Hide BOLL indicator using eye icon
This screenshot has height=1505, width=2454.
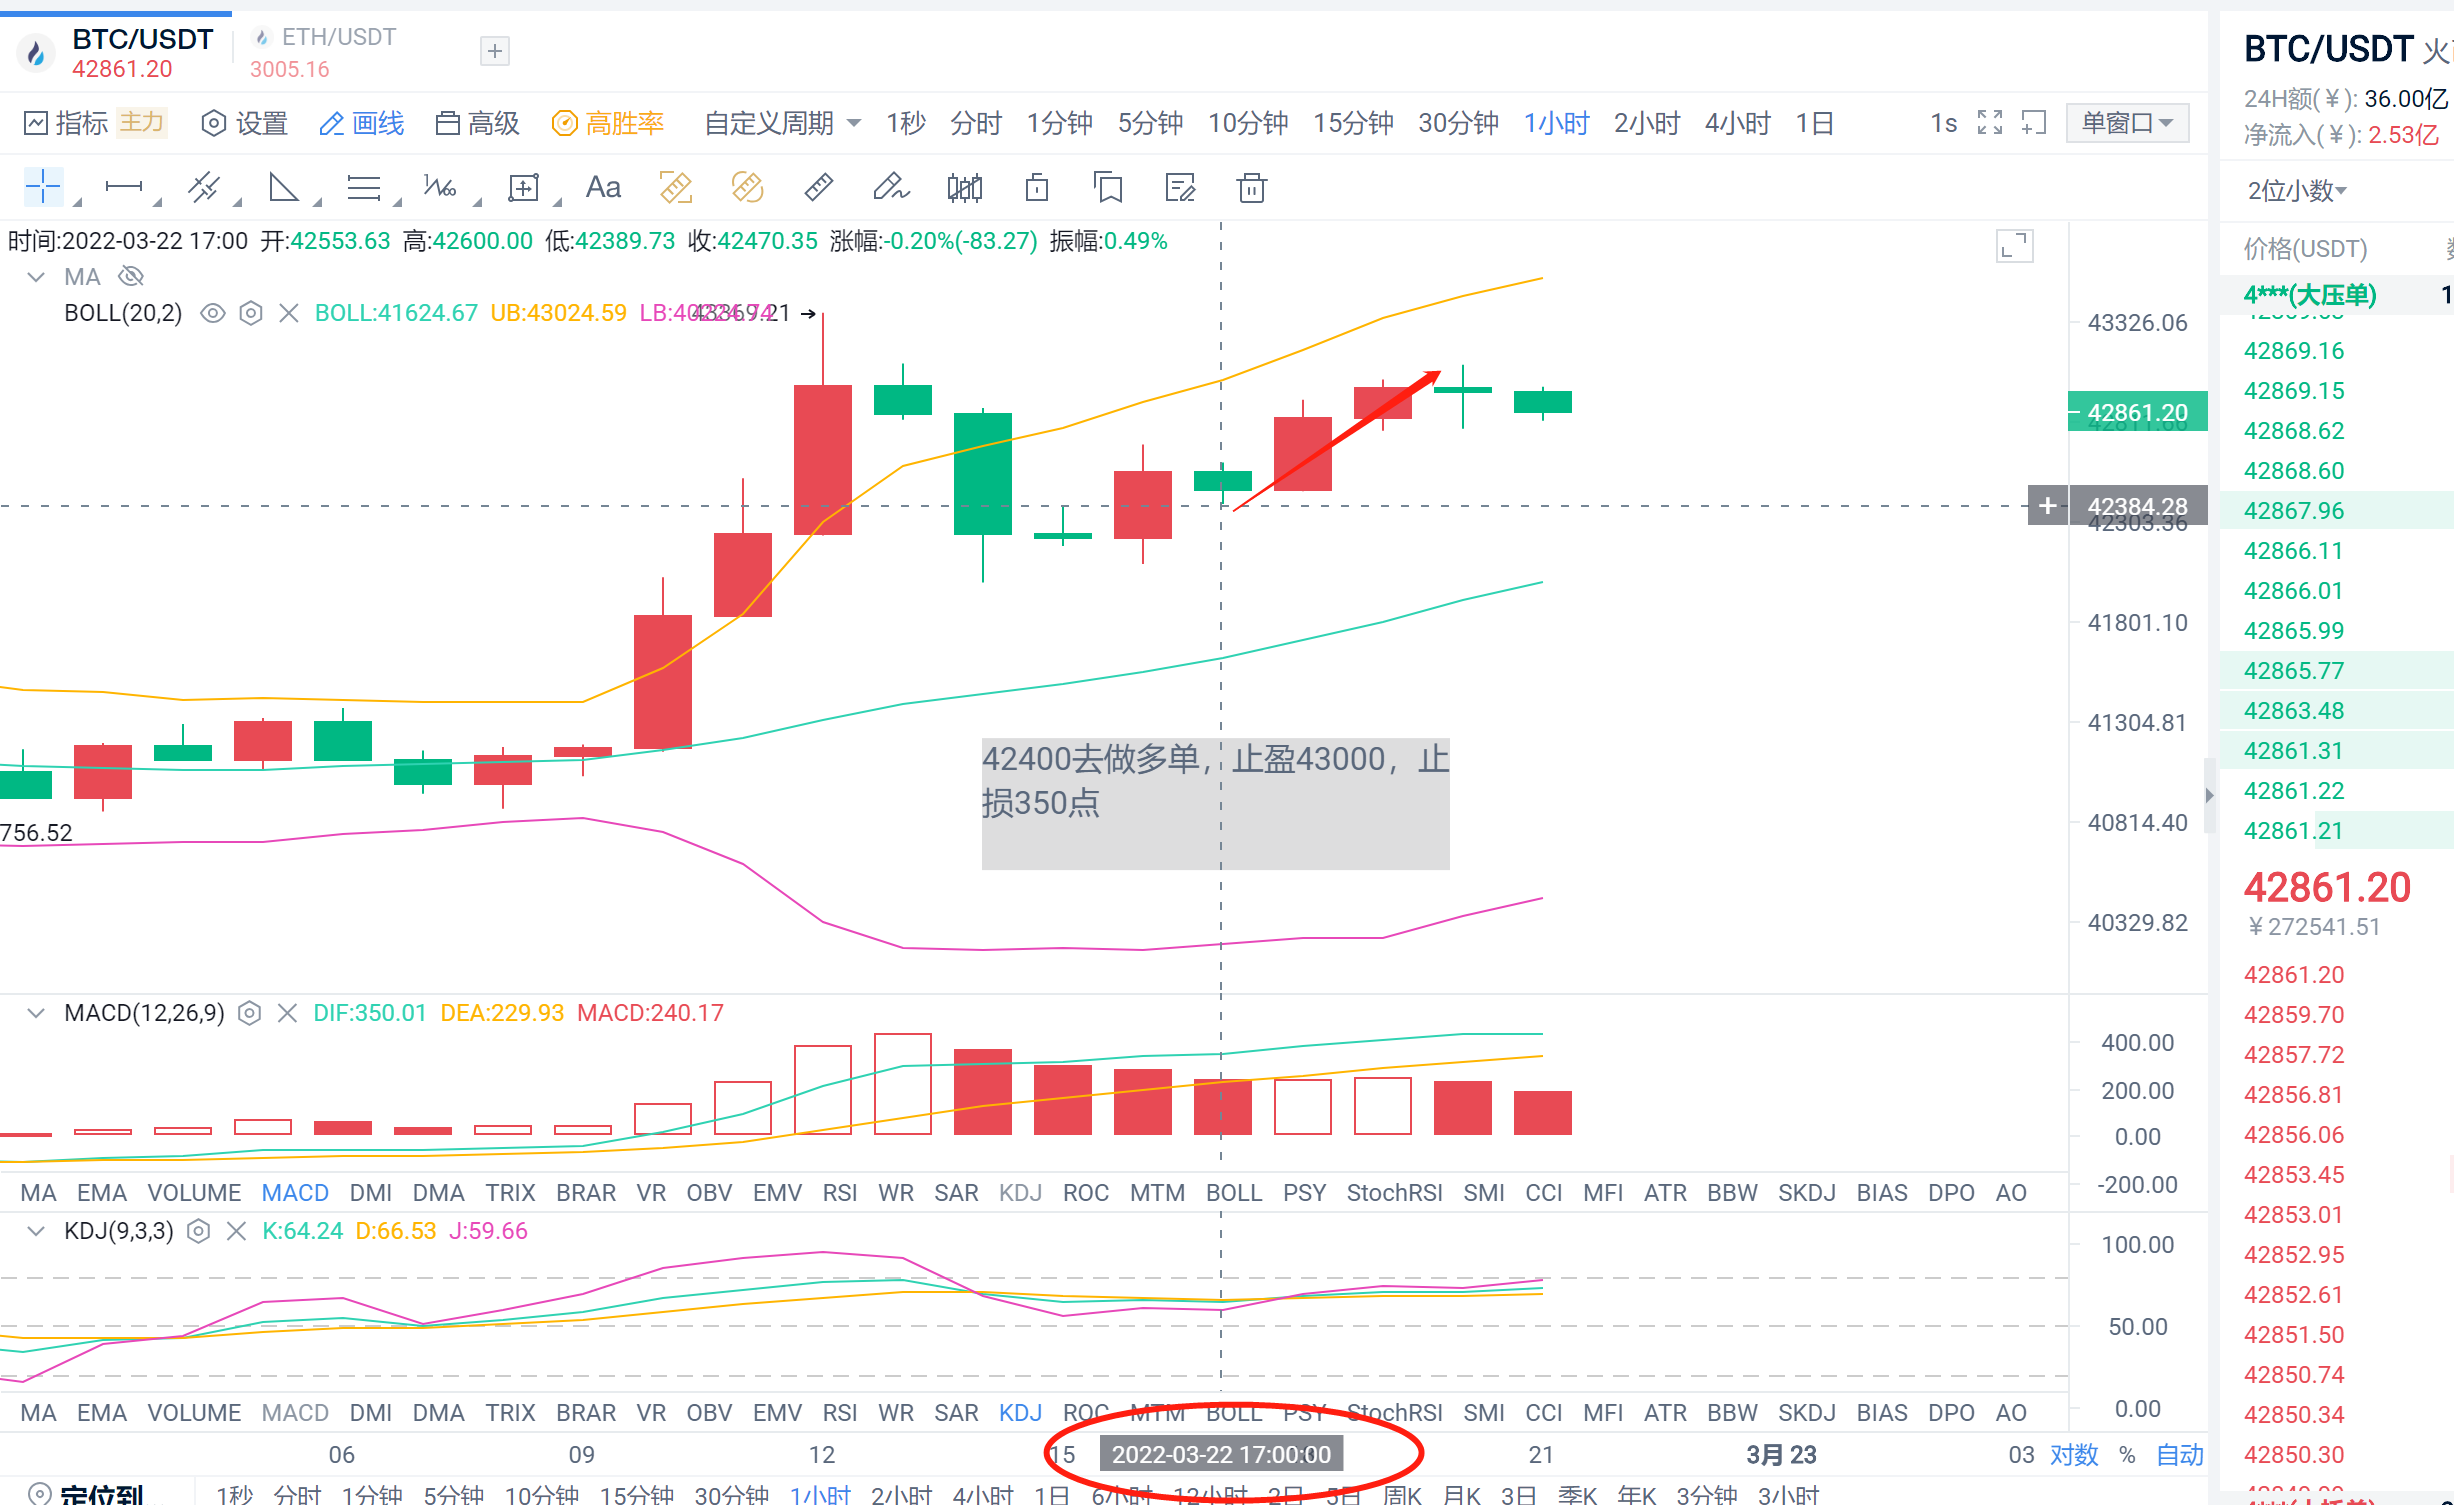click(212, 313)
